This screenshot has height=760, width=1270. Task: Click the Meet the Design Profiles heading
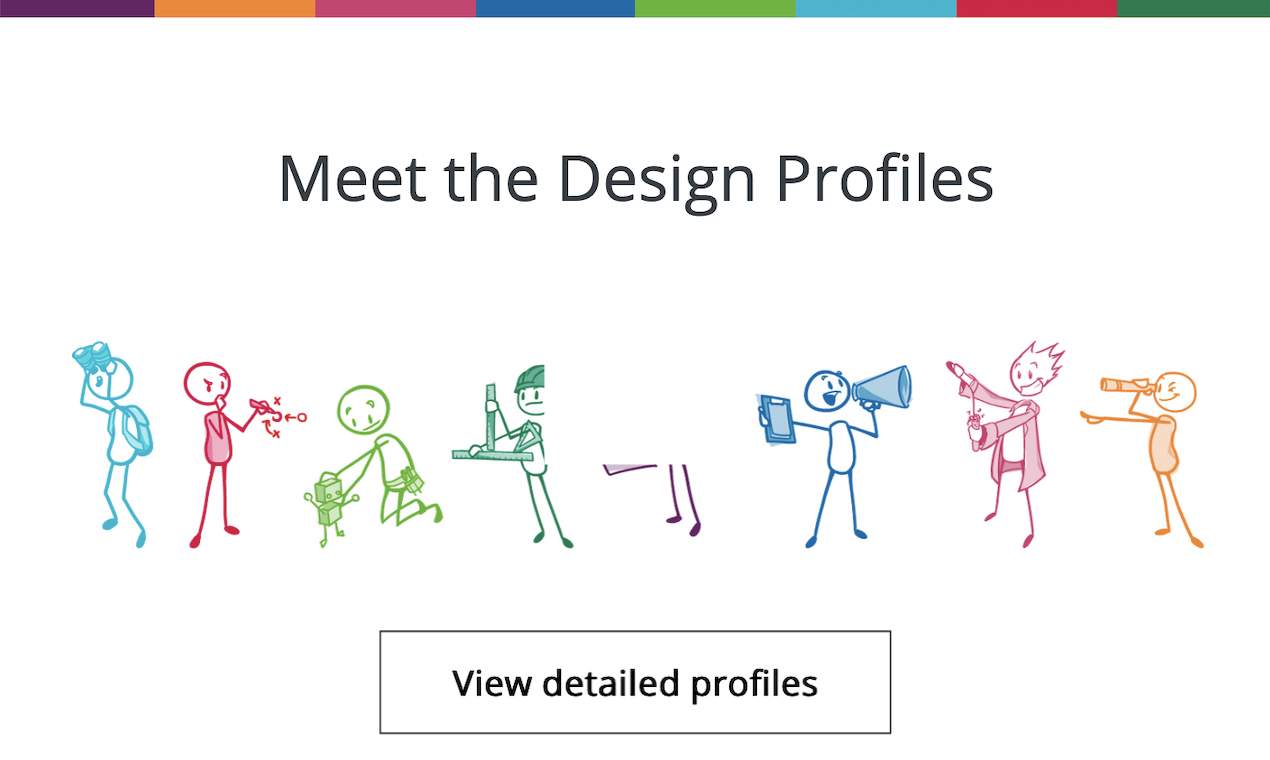635,178
